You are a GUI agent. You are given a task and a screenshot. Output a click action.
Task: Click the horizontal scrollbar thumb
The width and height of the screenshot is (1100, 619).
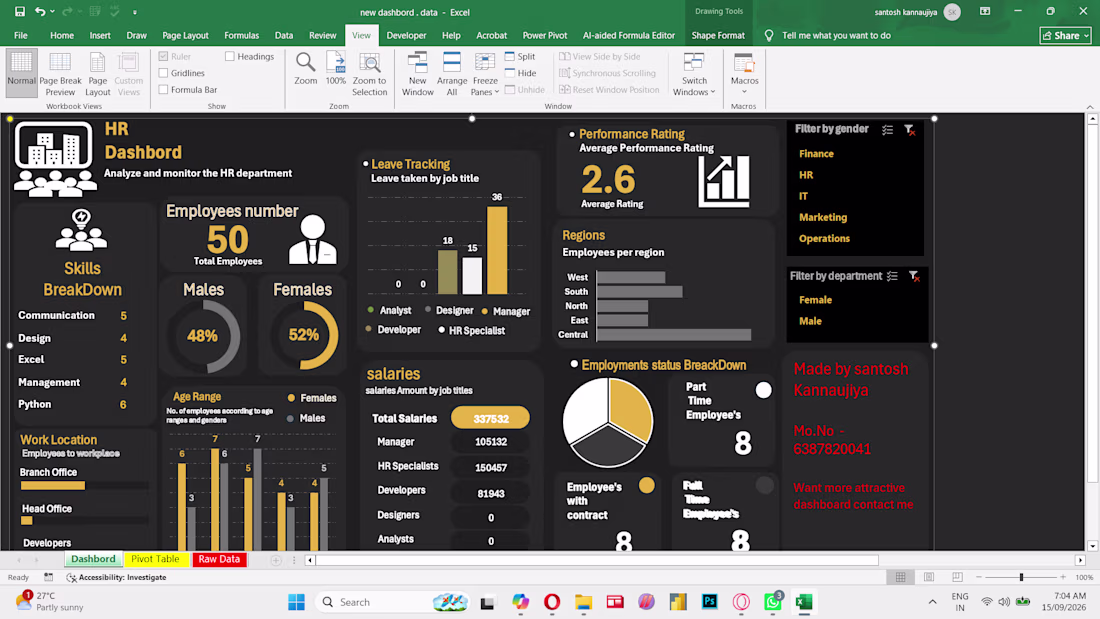point(596,560)
